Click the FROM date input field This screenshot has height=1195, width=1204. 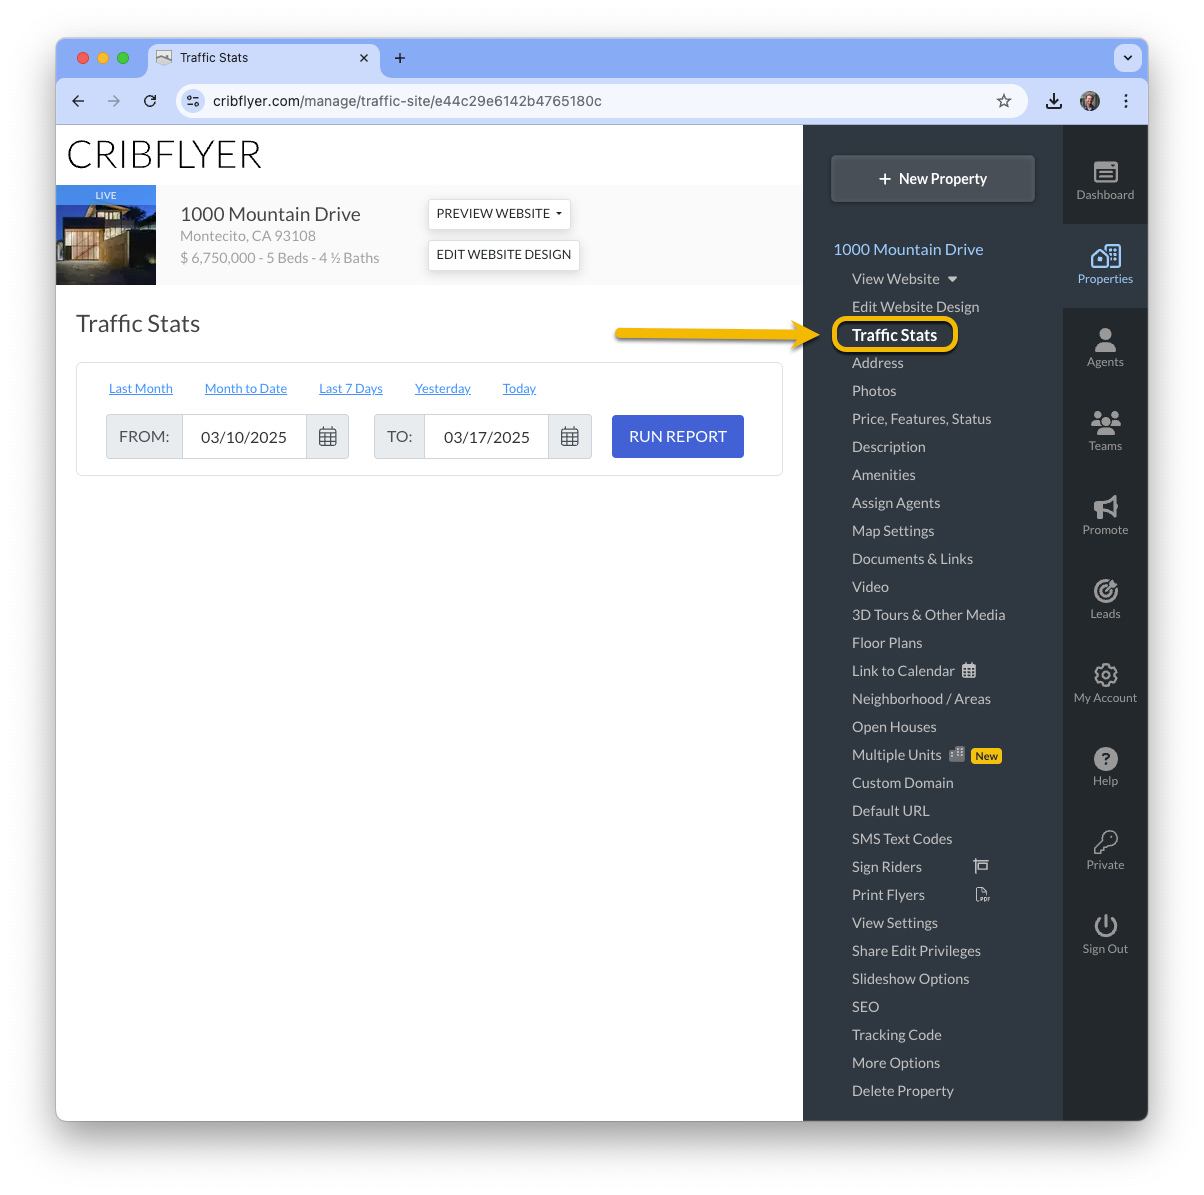[244, 437]
